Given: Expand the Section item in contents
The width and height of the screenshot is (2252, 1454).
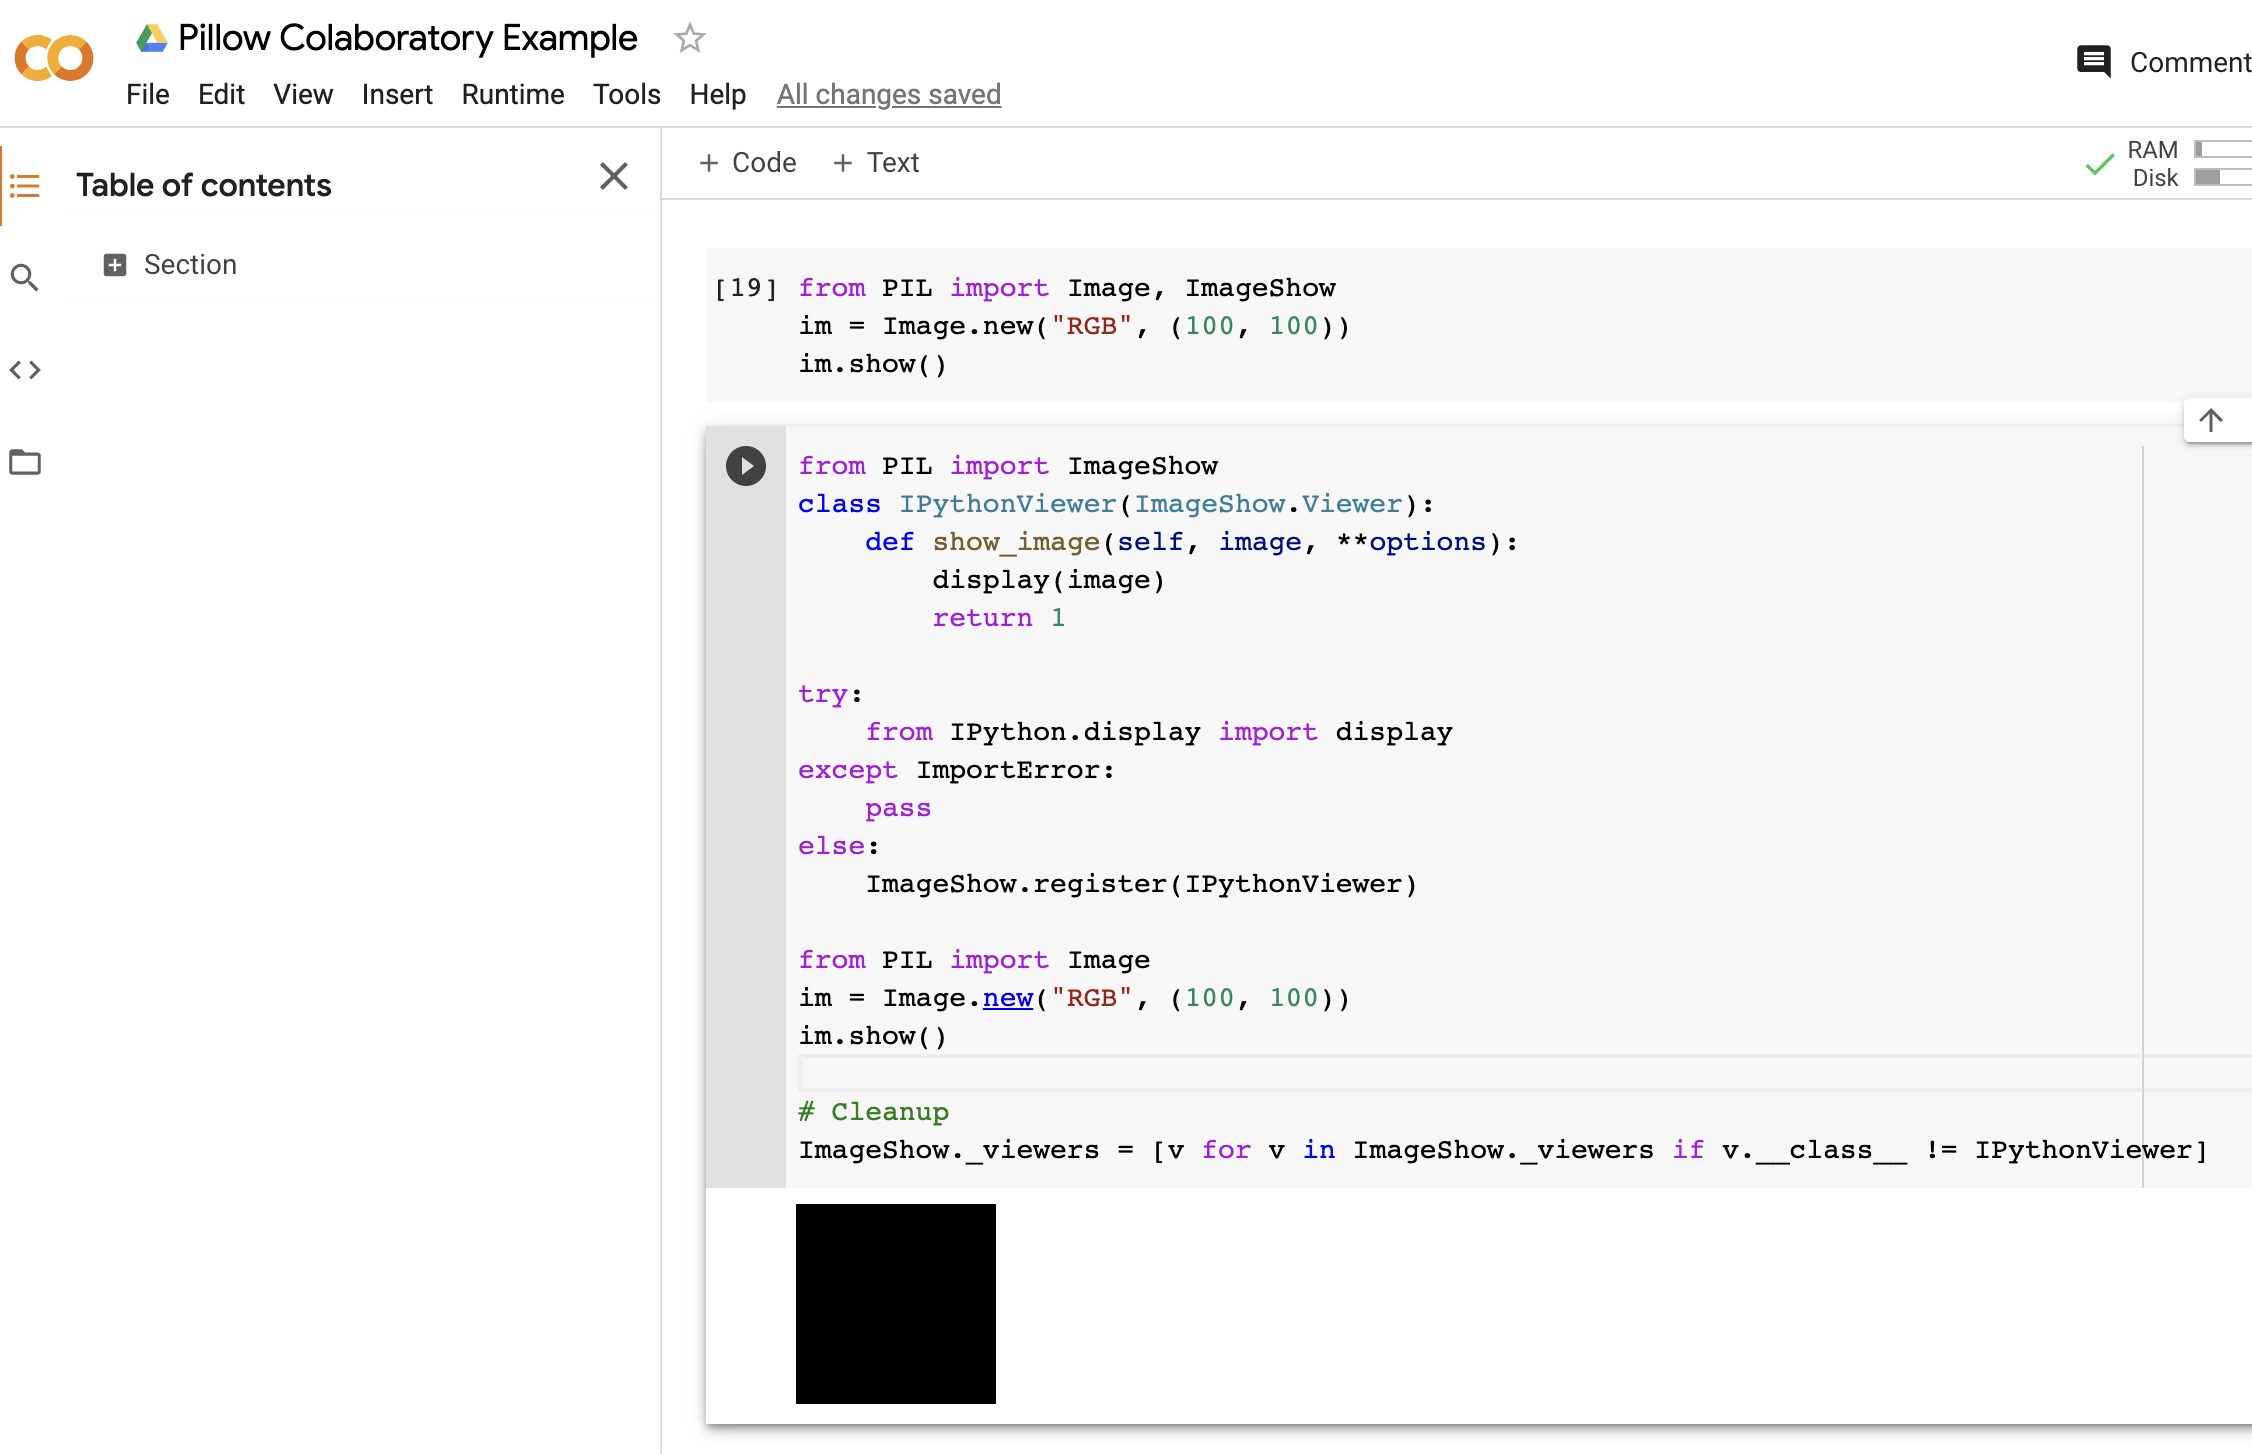Looking at the screenshot, I should 115,265.
